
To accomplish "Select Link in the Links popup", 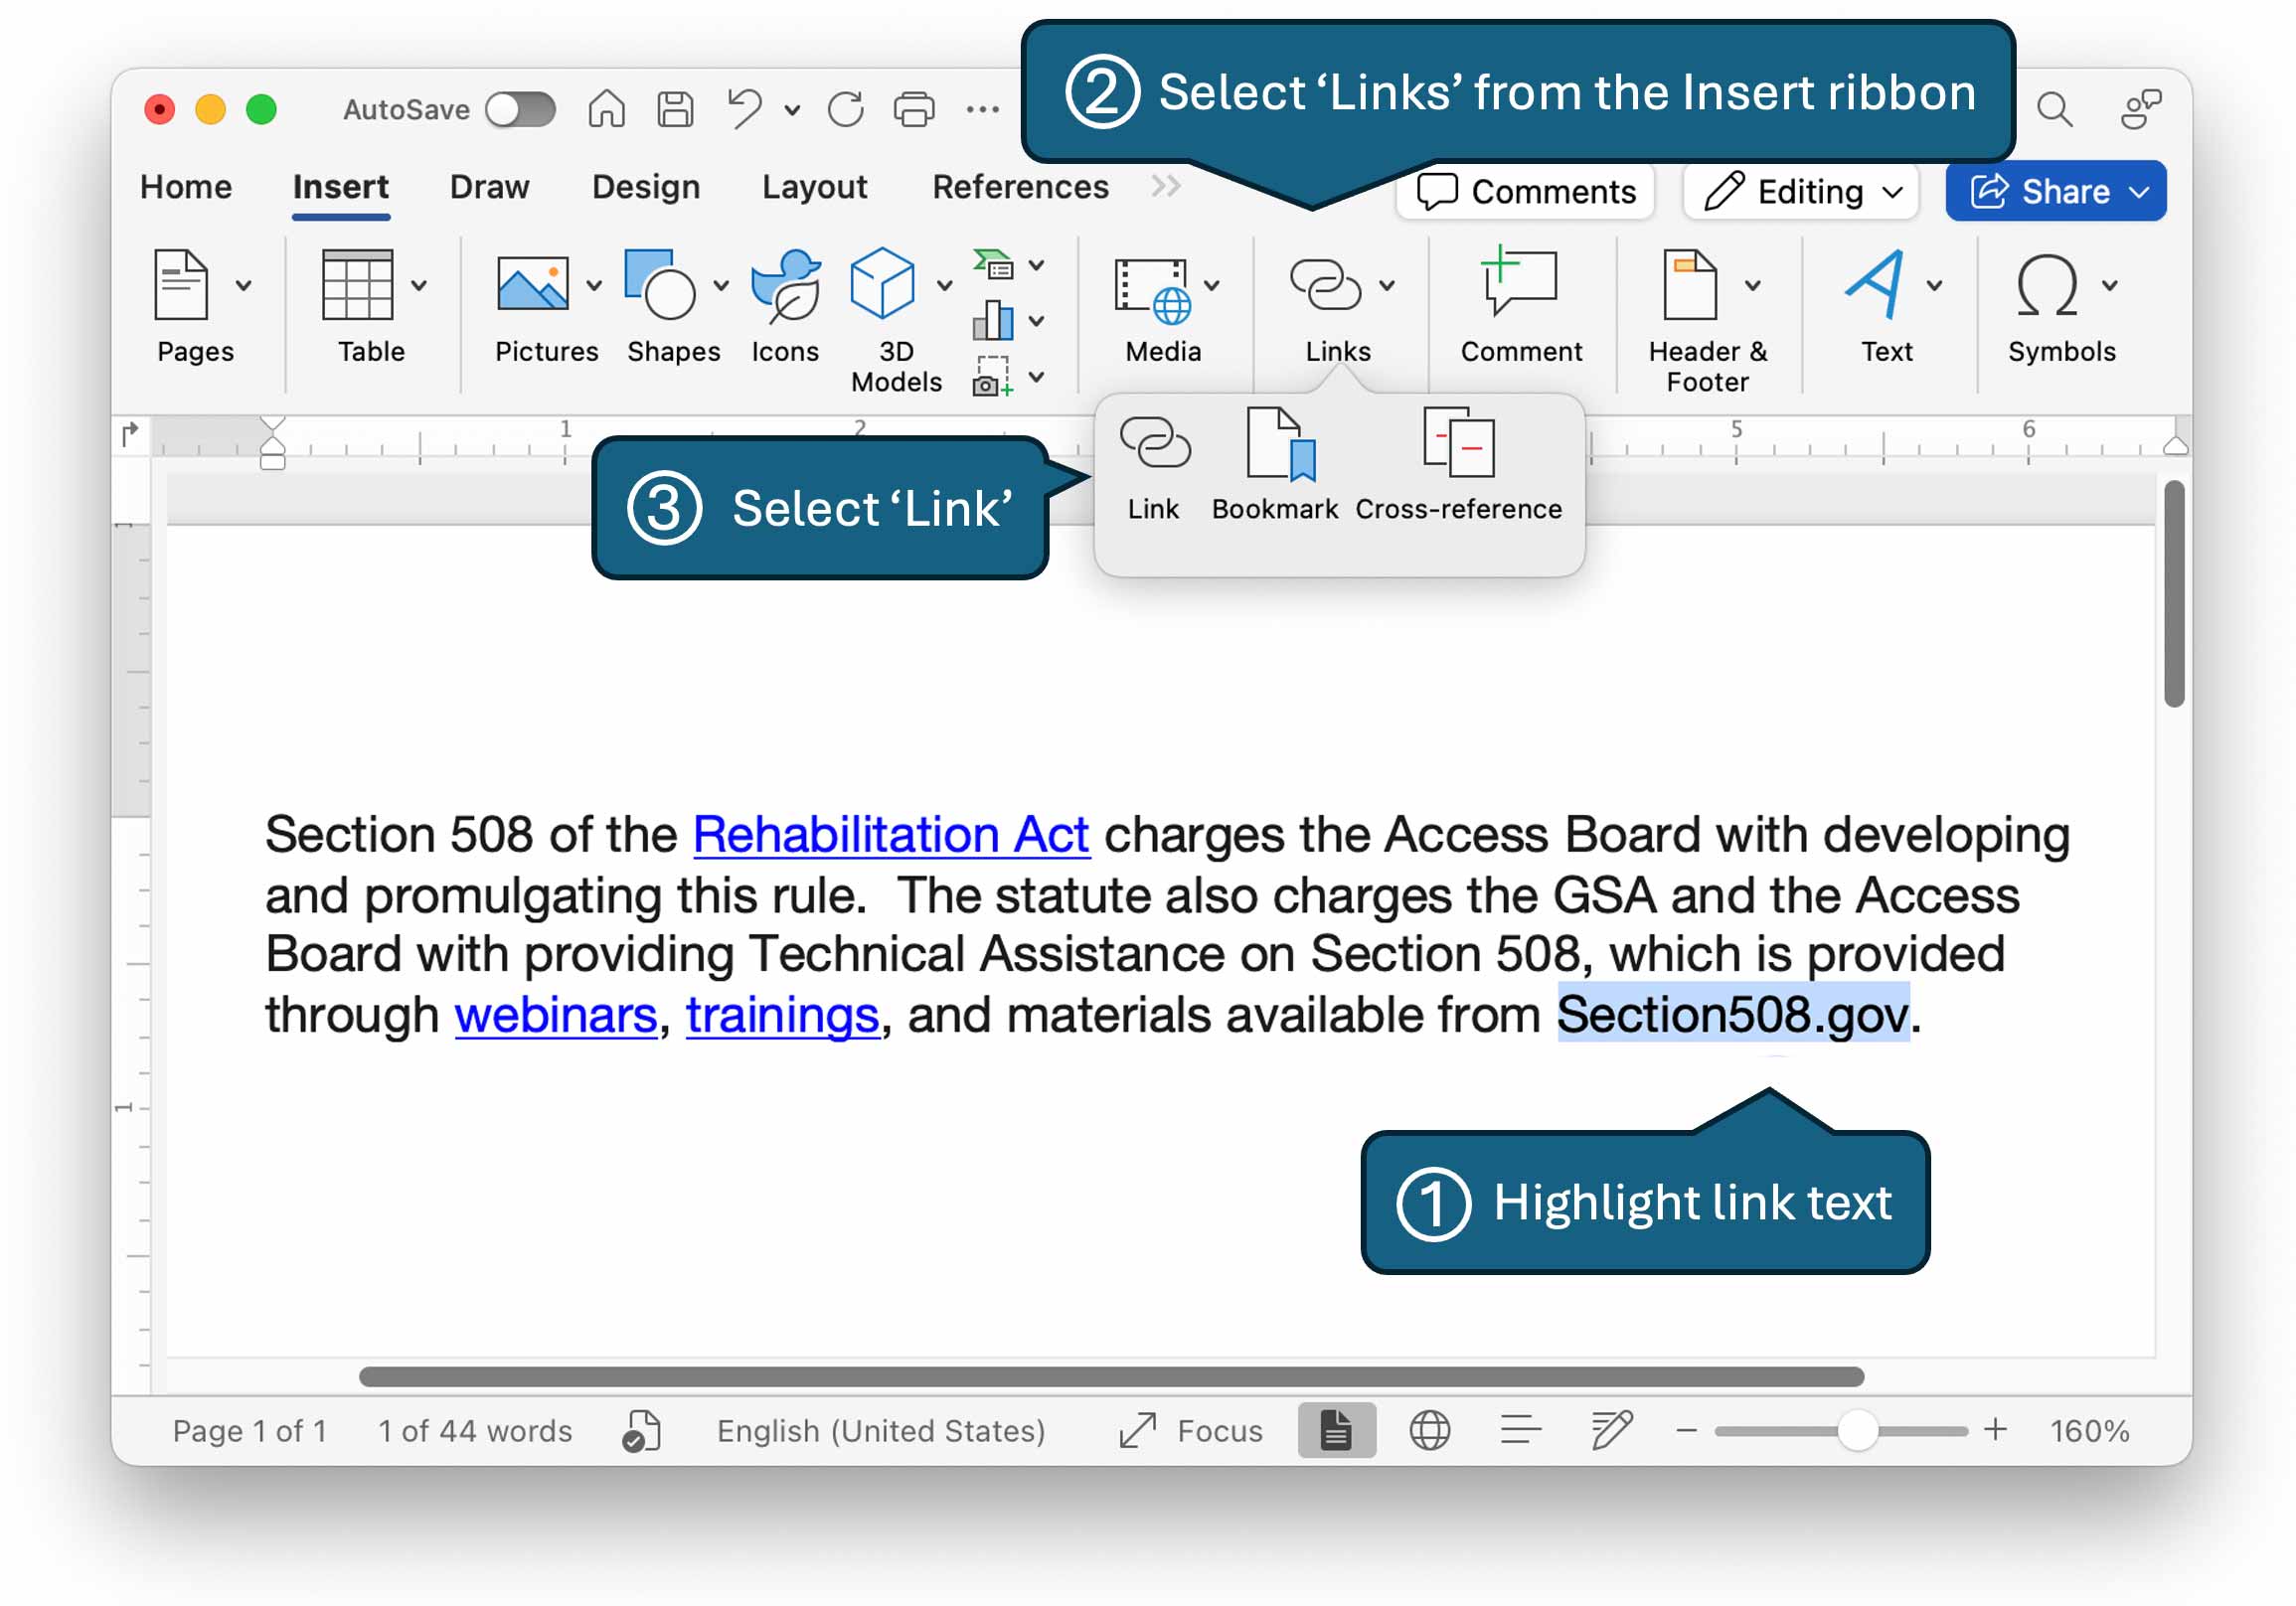I will [1154, 468].
